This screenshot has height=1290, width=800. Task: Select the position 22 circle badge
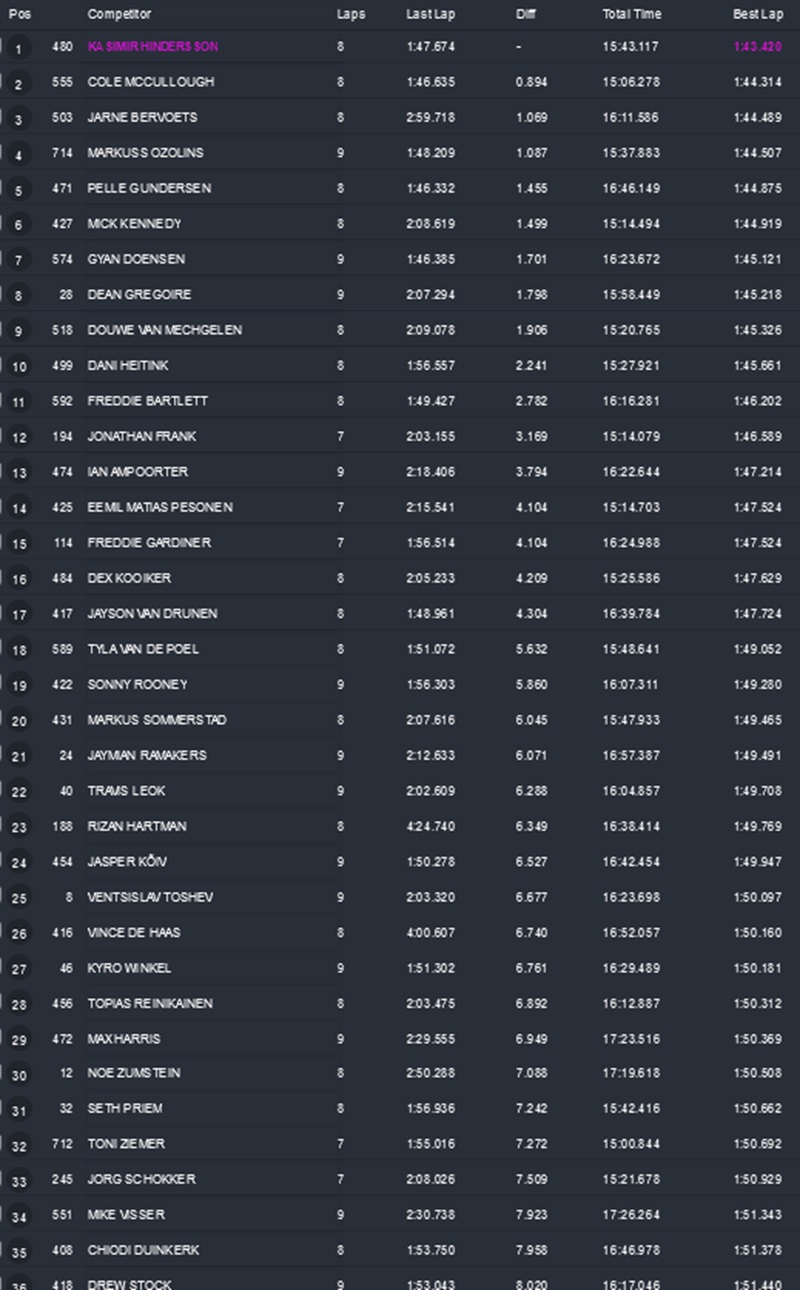[18, 793]
